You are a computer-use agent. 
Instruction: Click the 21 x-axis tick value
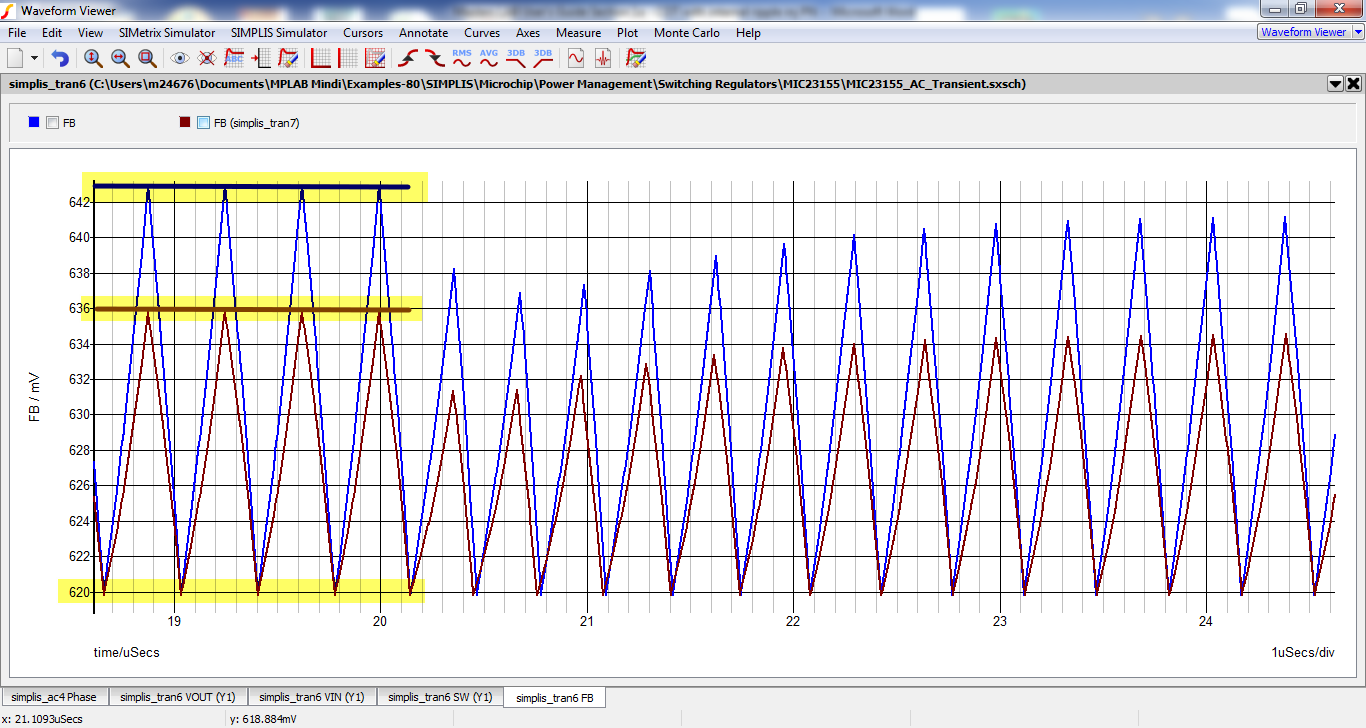tap(587, 621)
